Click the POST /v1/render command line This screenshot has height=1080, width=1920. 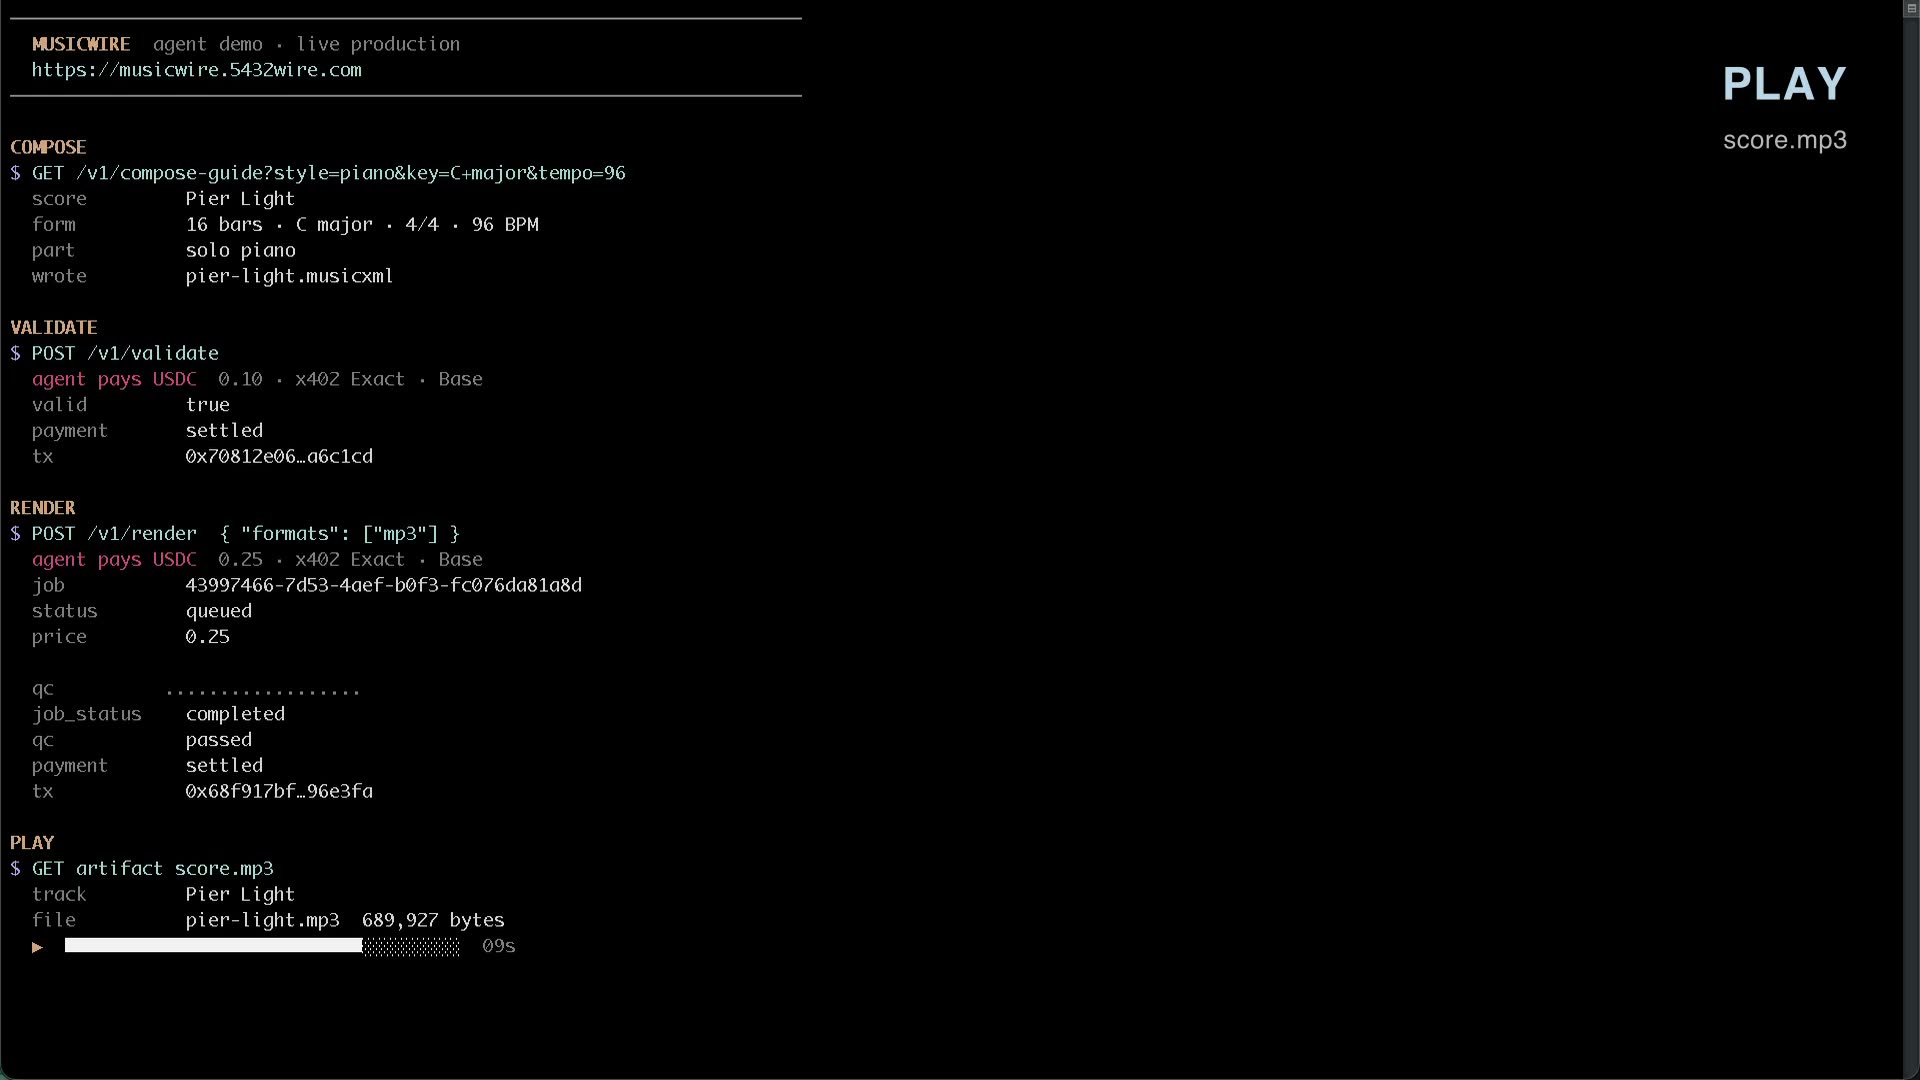(235, 534)
